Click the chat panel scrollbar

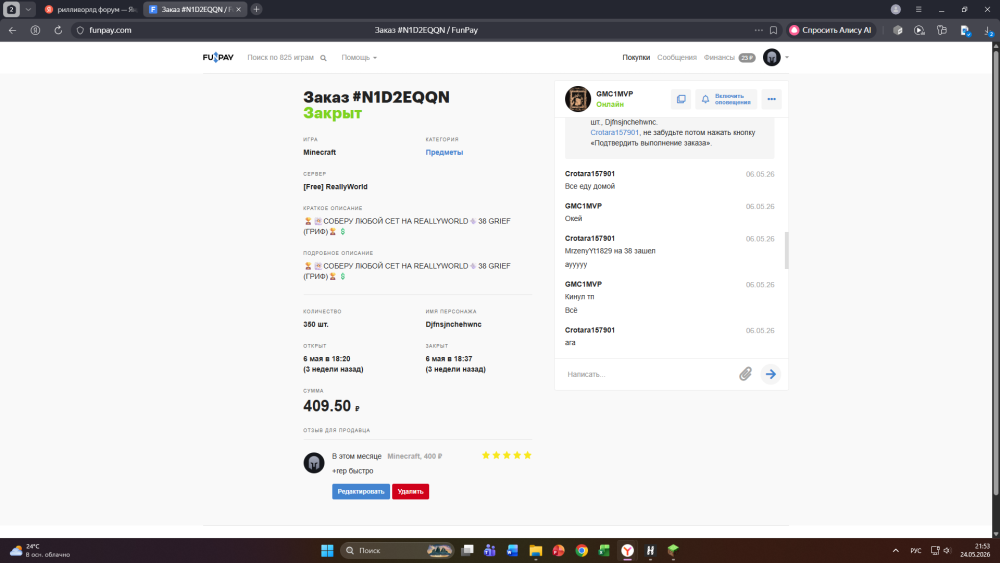(x=786, y=250)
